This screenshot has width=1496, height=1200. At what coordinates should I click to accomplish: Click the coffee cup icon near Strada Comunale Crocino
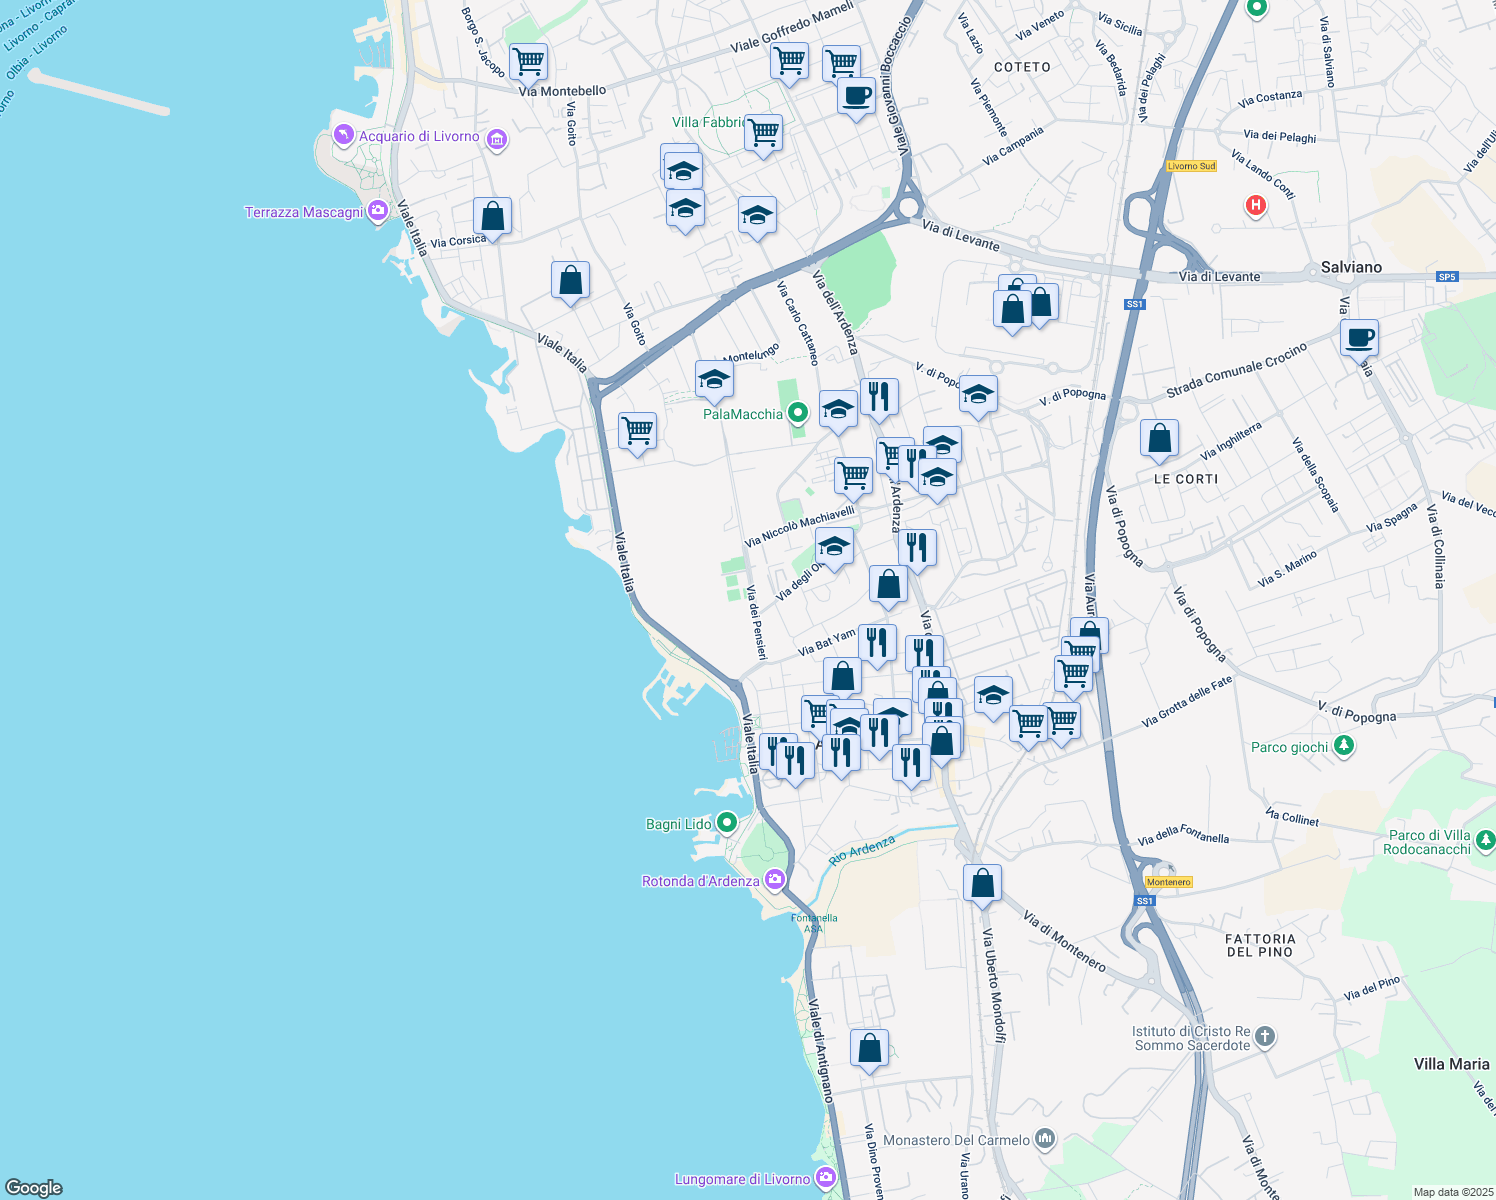1359,336
